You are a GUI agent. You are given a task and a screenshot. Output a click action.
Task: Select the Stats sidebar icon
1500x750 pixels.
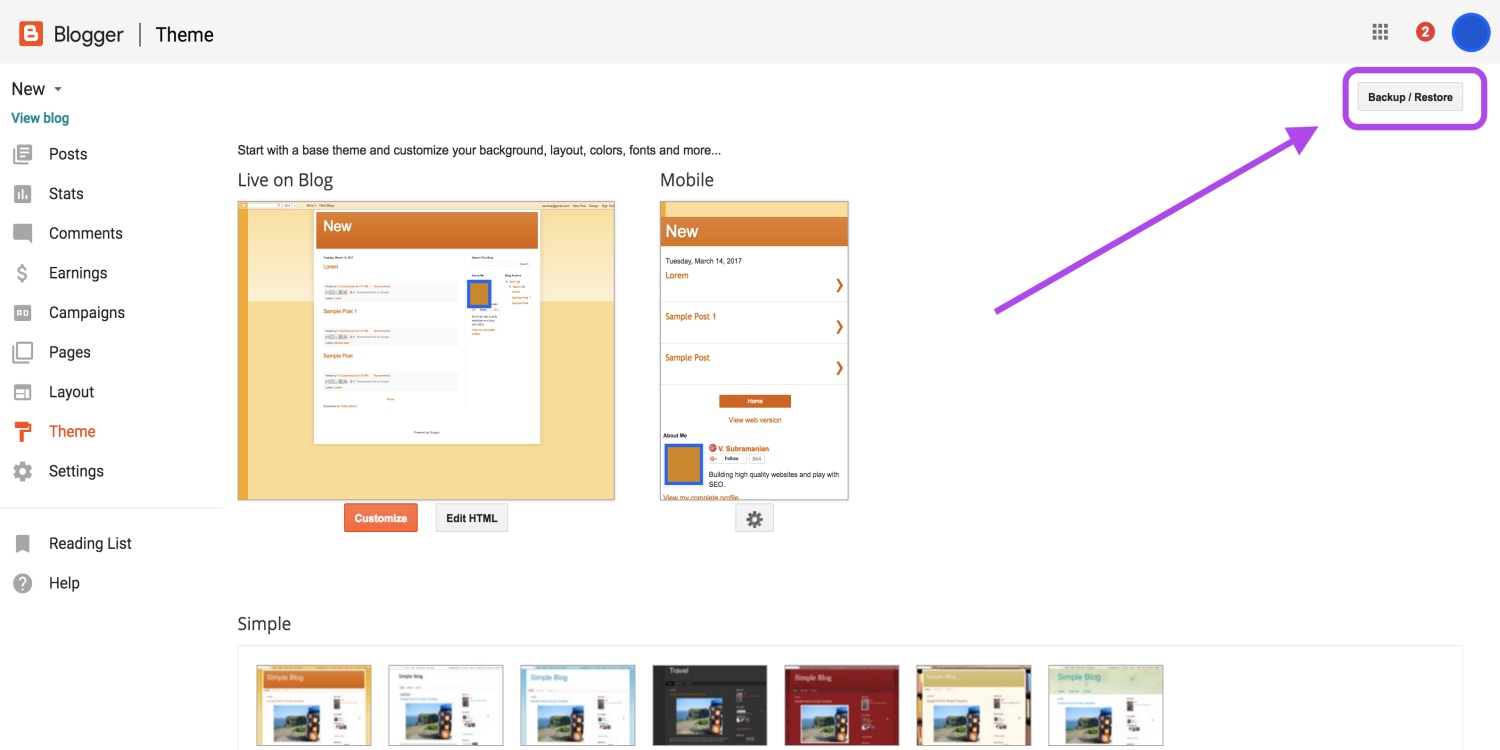coord(23,193)
